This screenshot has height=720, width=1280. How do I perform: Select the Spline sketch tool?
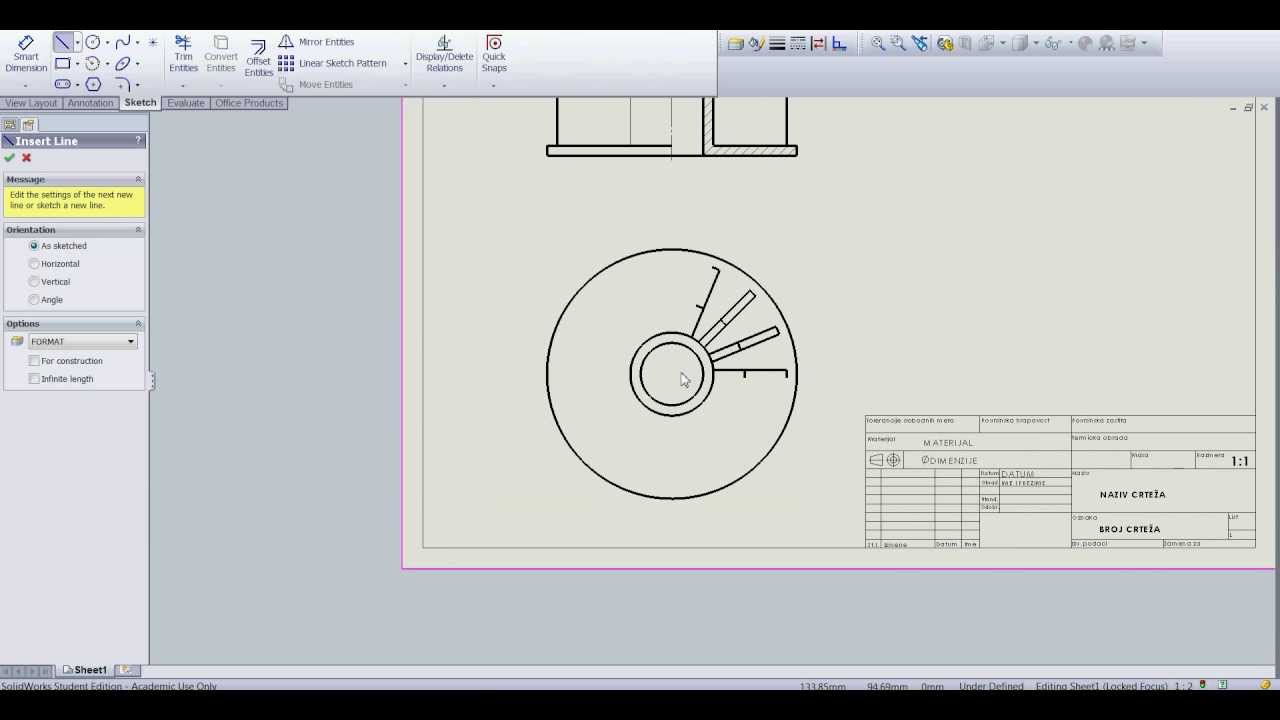click(x=122, y=42)
